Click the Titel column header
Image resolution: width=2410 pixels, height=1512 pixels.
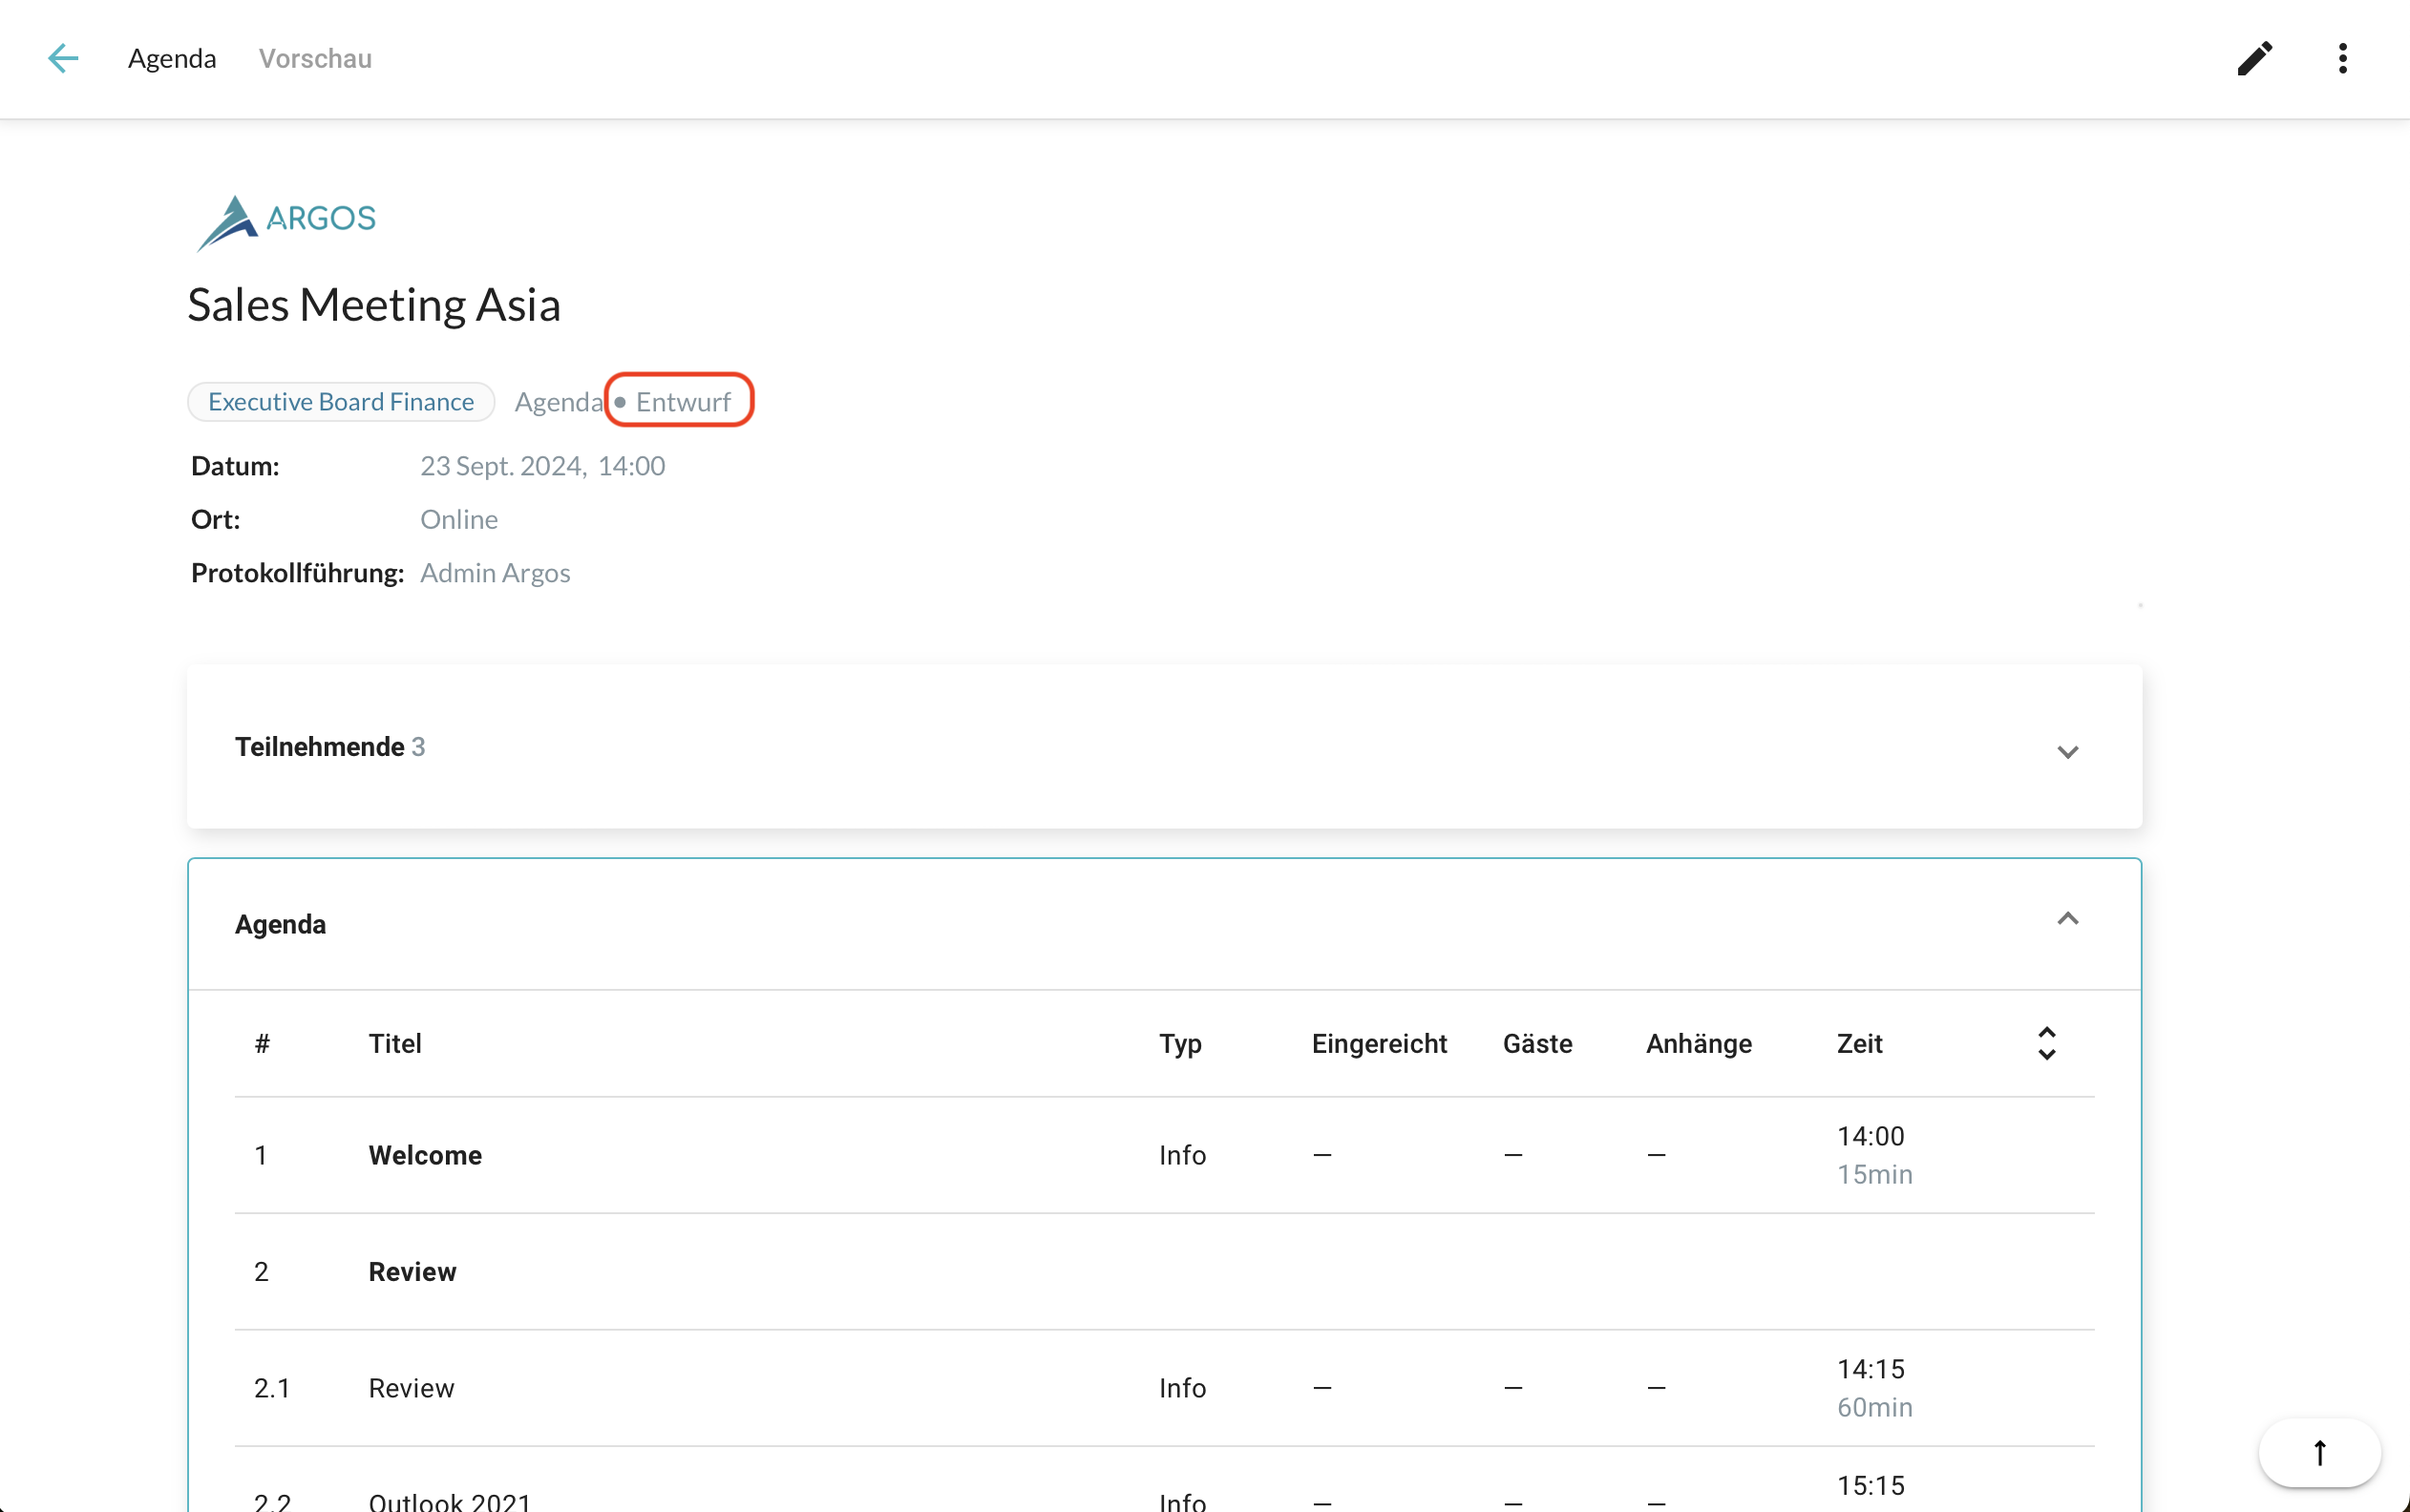[x=395, y=1043]
